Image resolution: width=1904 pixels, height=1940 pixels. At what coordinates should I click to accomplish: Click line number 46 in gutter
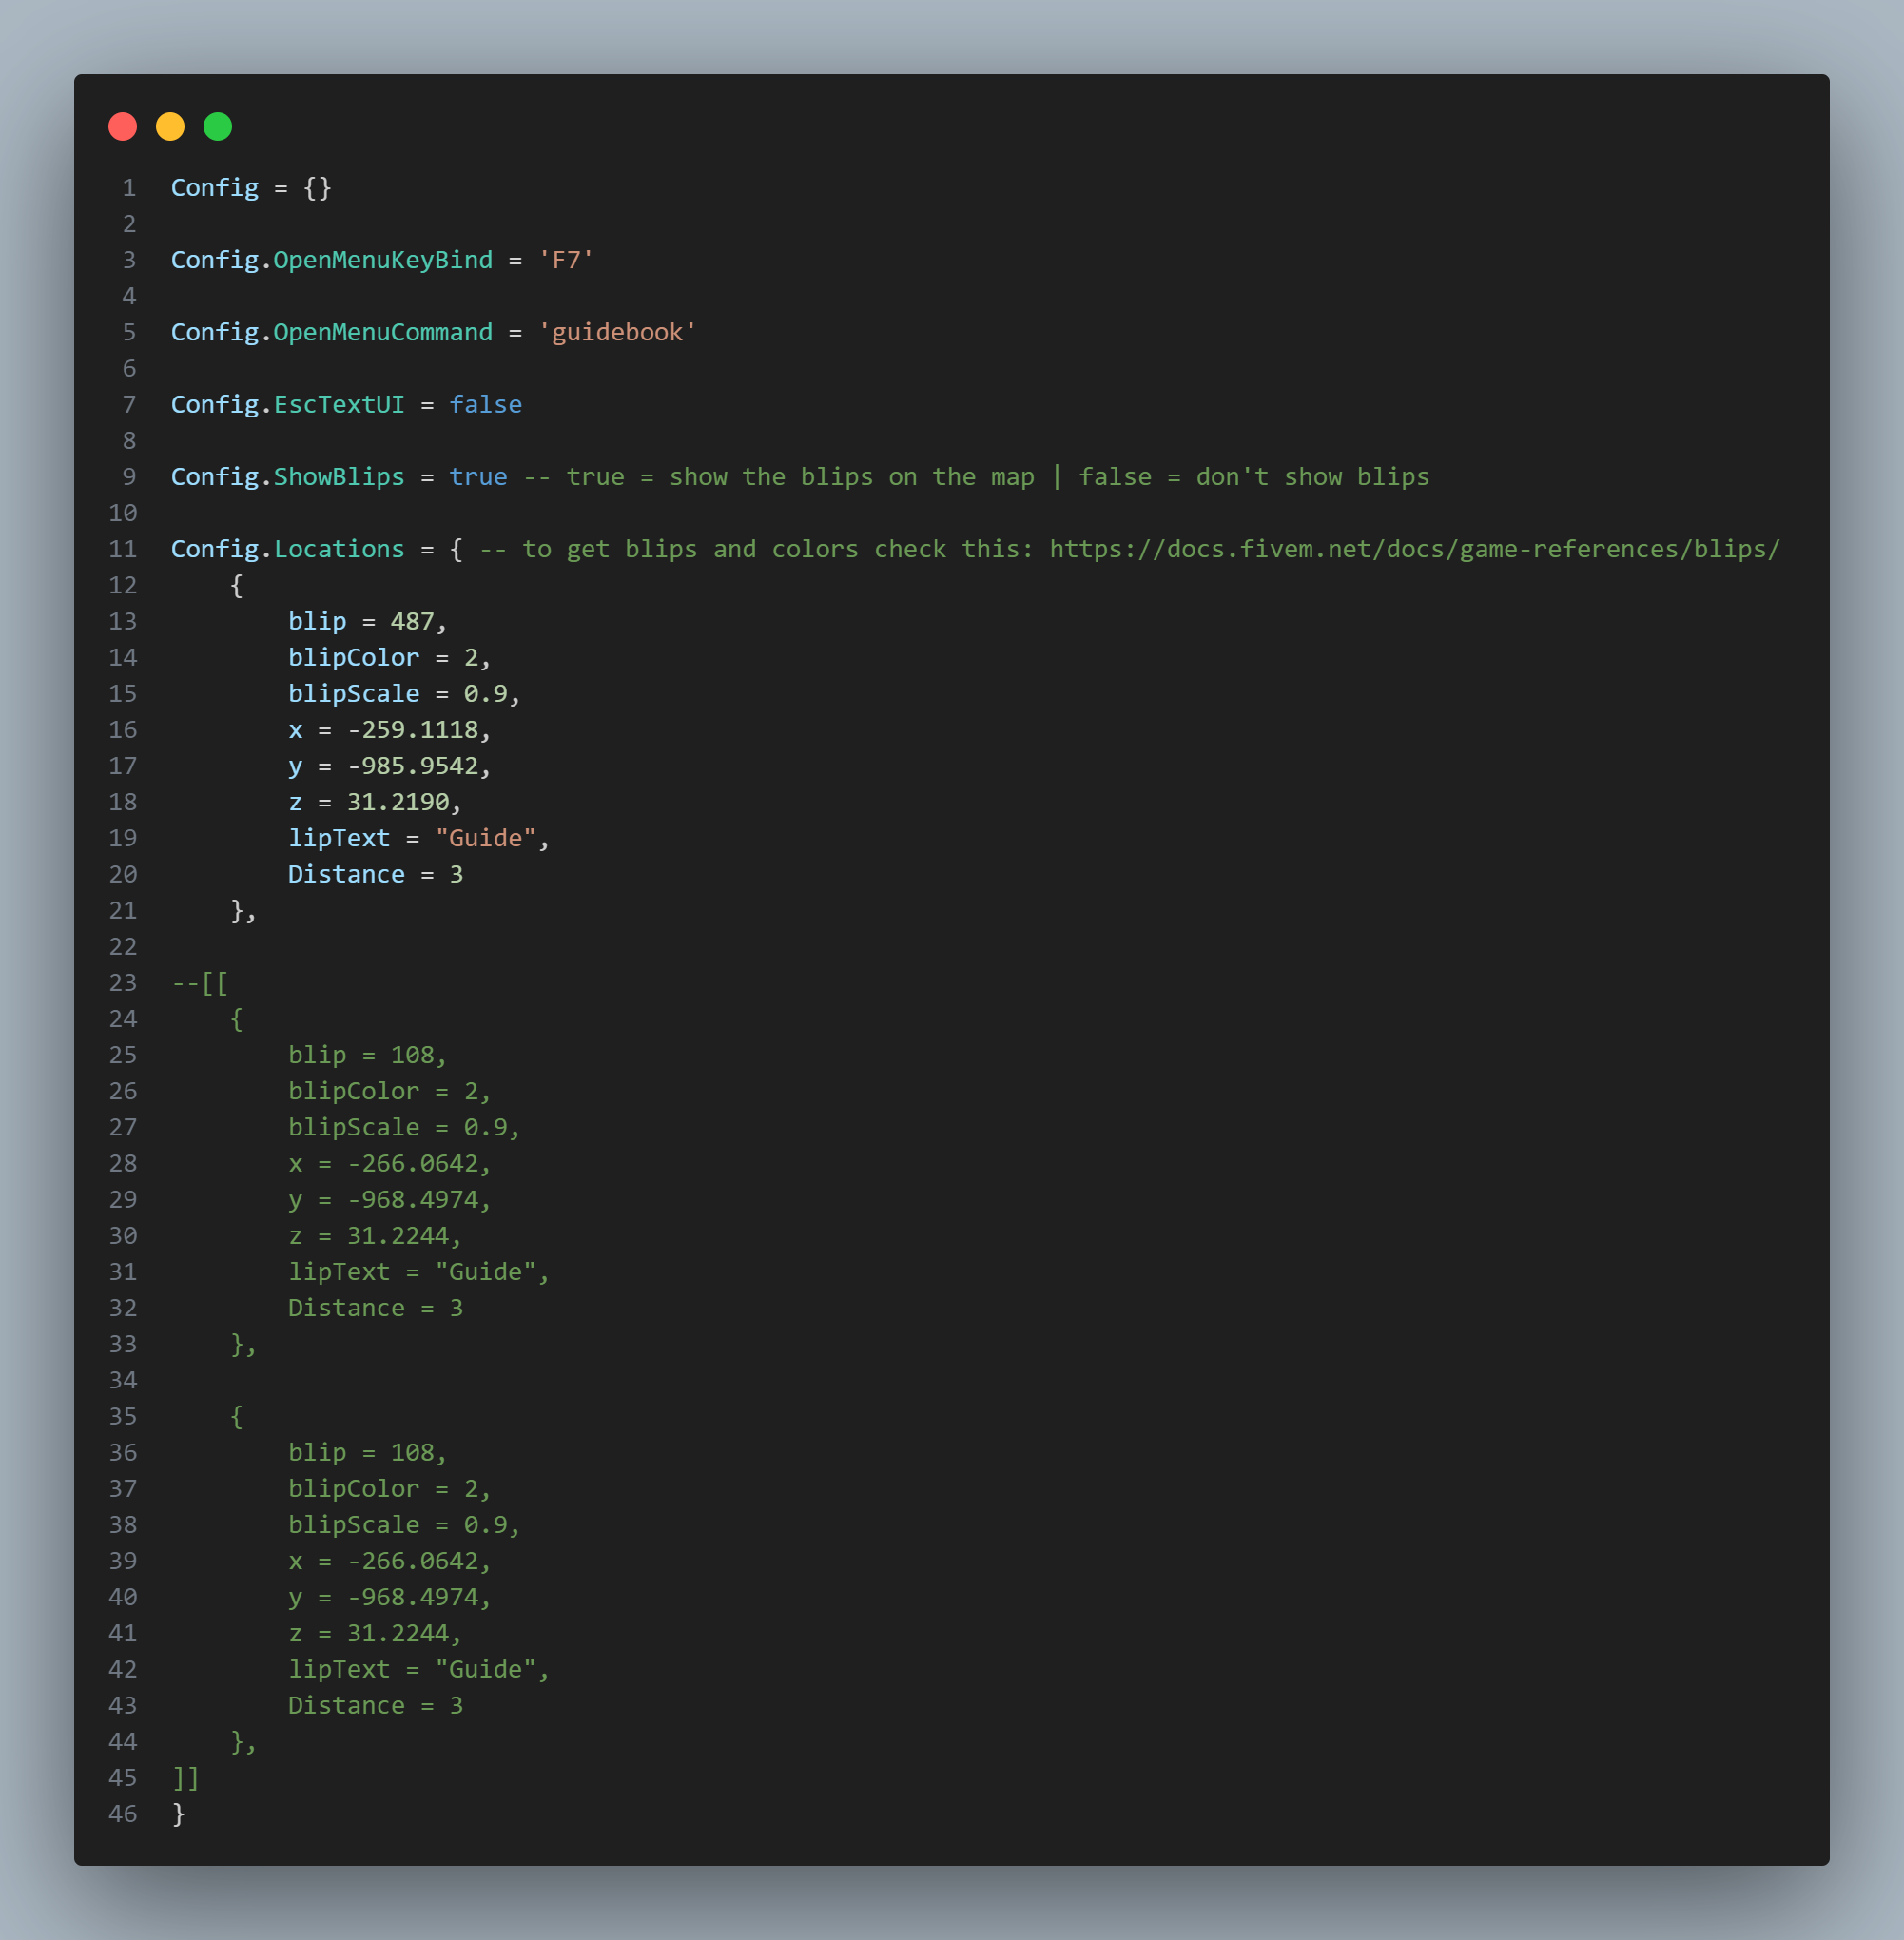click(x=123, y=1813)
